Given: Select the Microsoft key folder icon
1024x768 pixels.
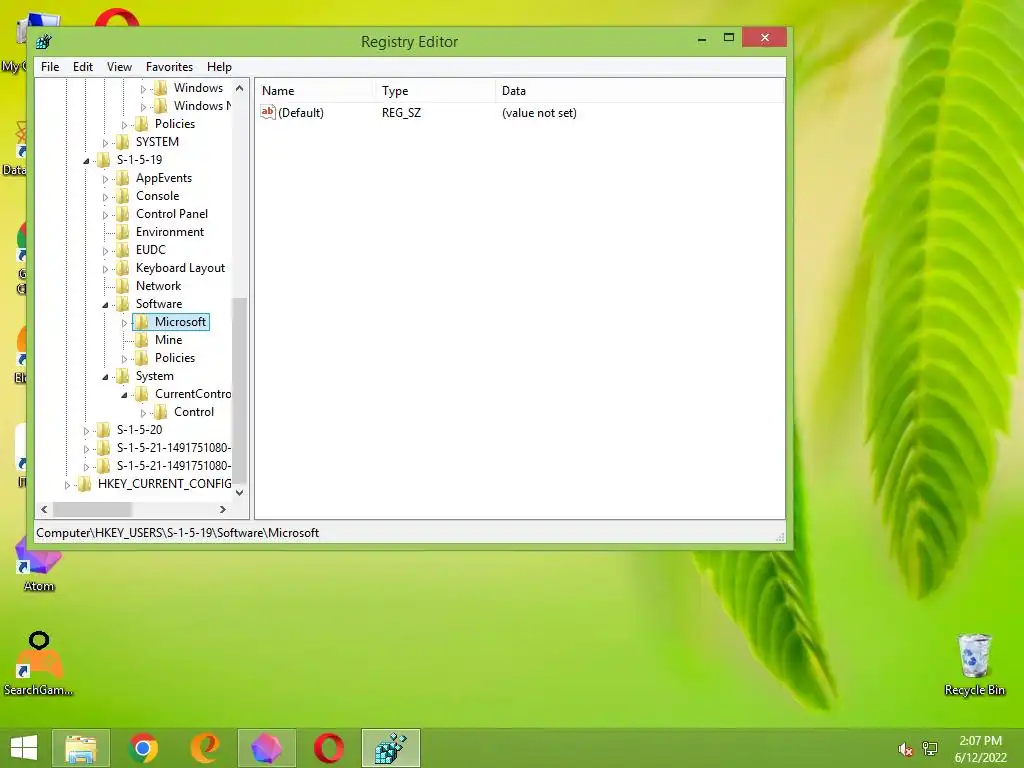Looking at the screenshot, I should point(141,322).
